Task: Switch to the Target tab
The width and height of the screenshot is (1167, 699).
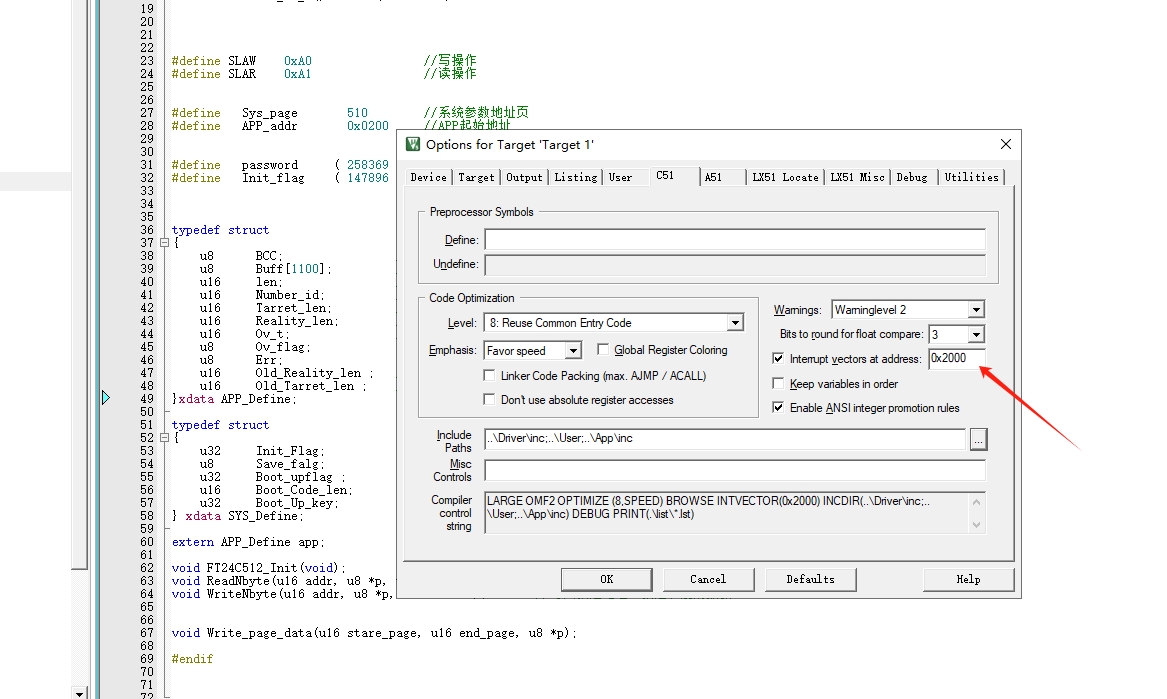Action: pos(476,177)
